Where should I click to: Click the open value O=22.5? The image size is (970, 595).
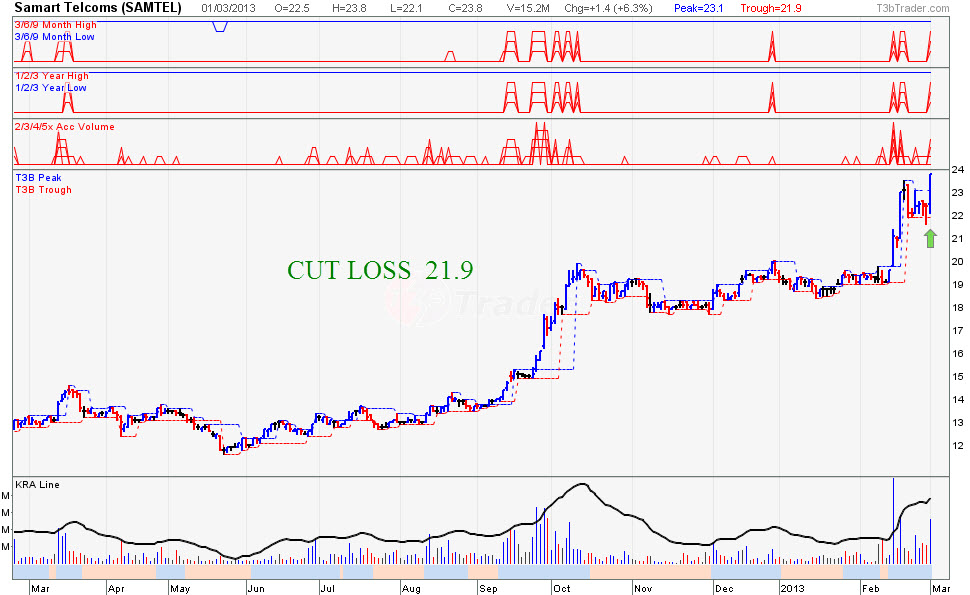click(291, 9)
